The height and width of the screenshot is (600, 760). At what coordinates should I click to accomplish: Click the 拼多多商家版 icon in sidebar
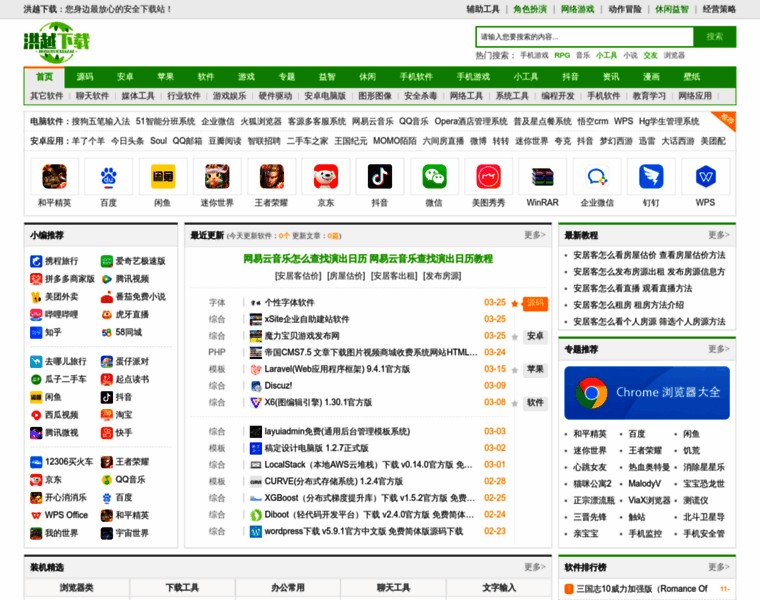tap(36, 279)
